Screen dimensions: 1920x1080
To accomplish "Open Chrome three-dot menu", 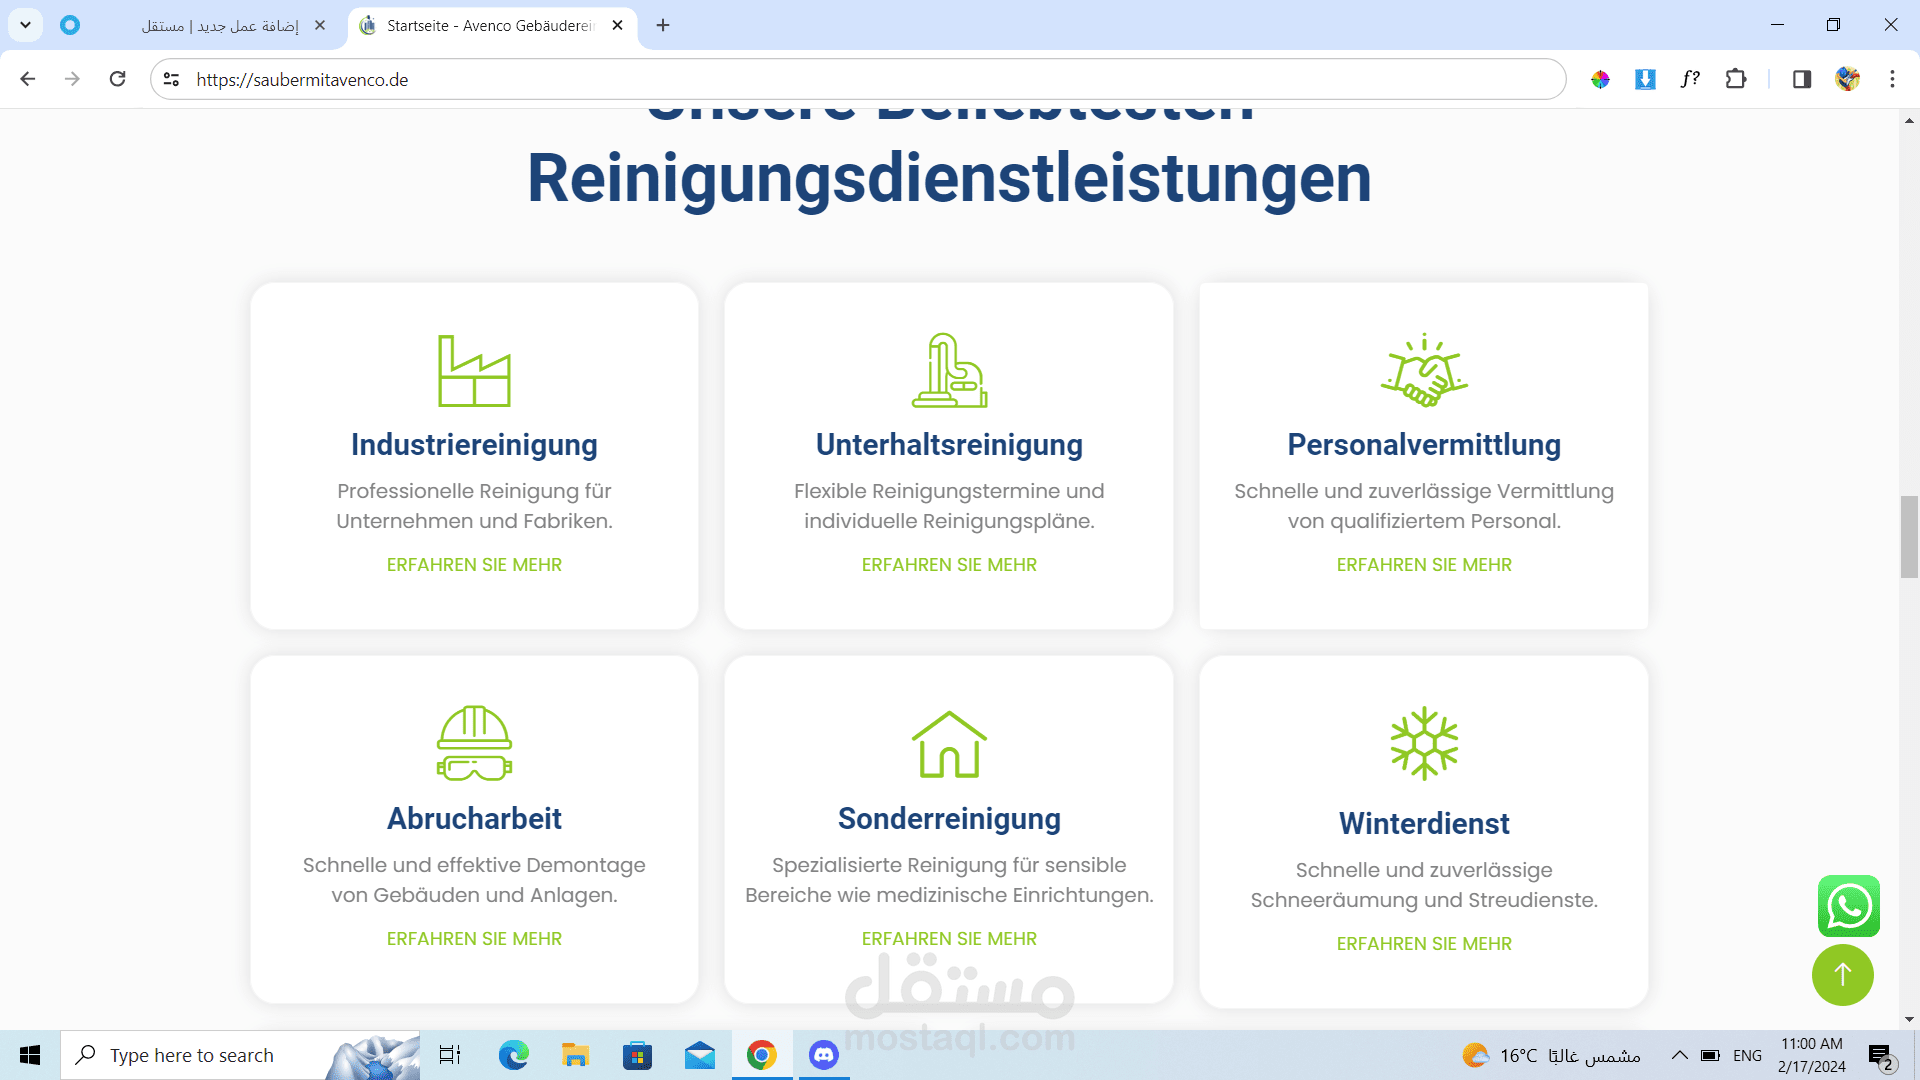I will [x=1892, y=79].
